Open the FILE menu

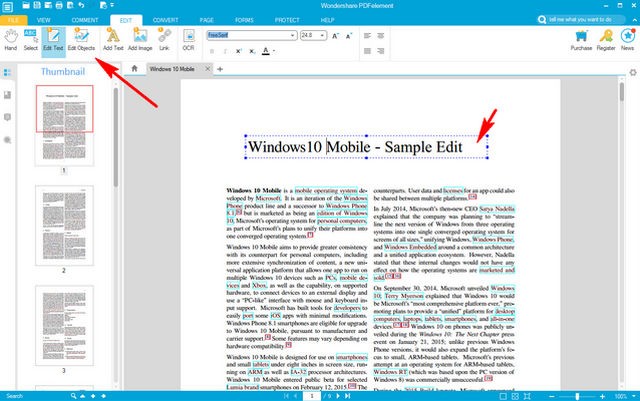[x=13, y=20]
